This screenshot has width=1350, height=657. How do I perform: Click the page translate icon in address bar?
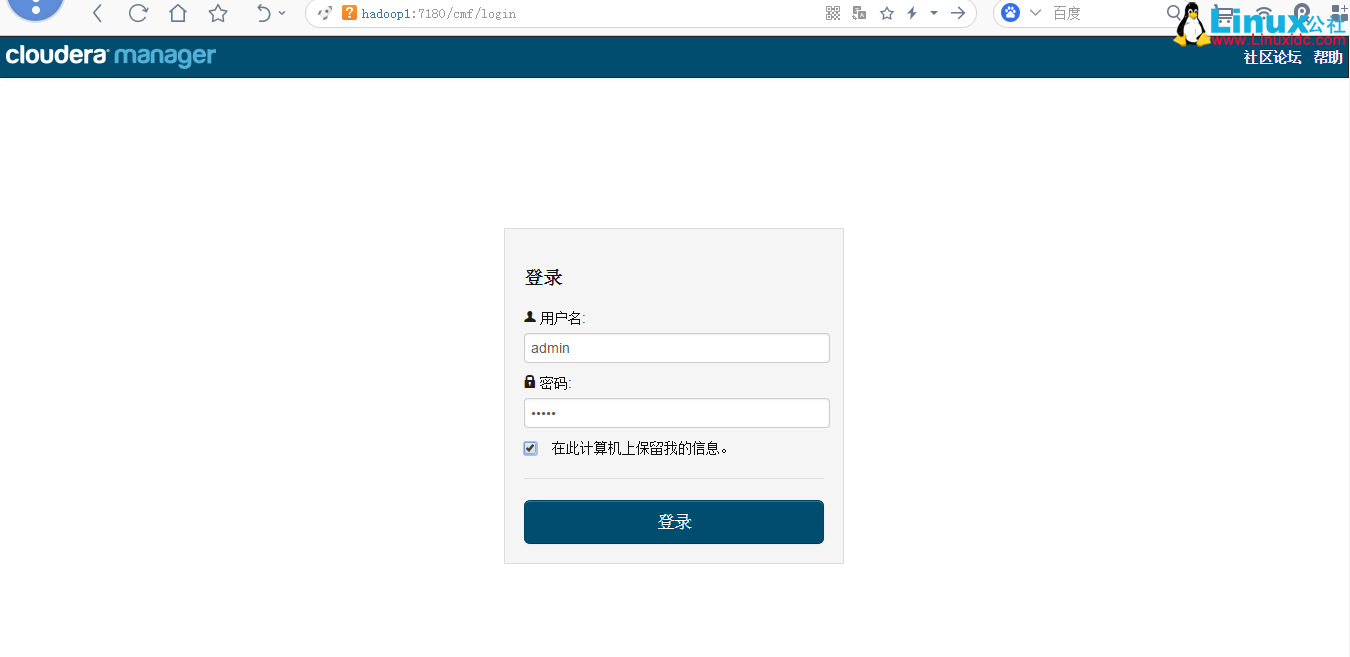(x=857, y=13)
